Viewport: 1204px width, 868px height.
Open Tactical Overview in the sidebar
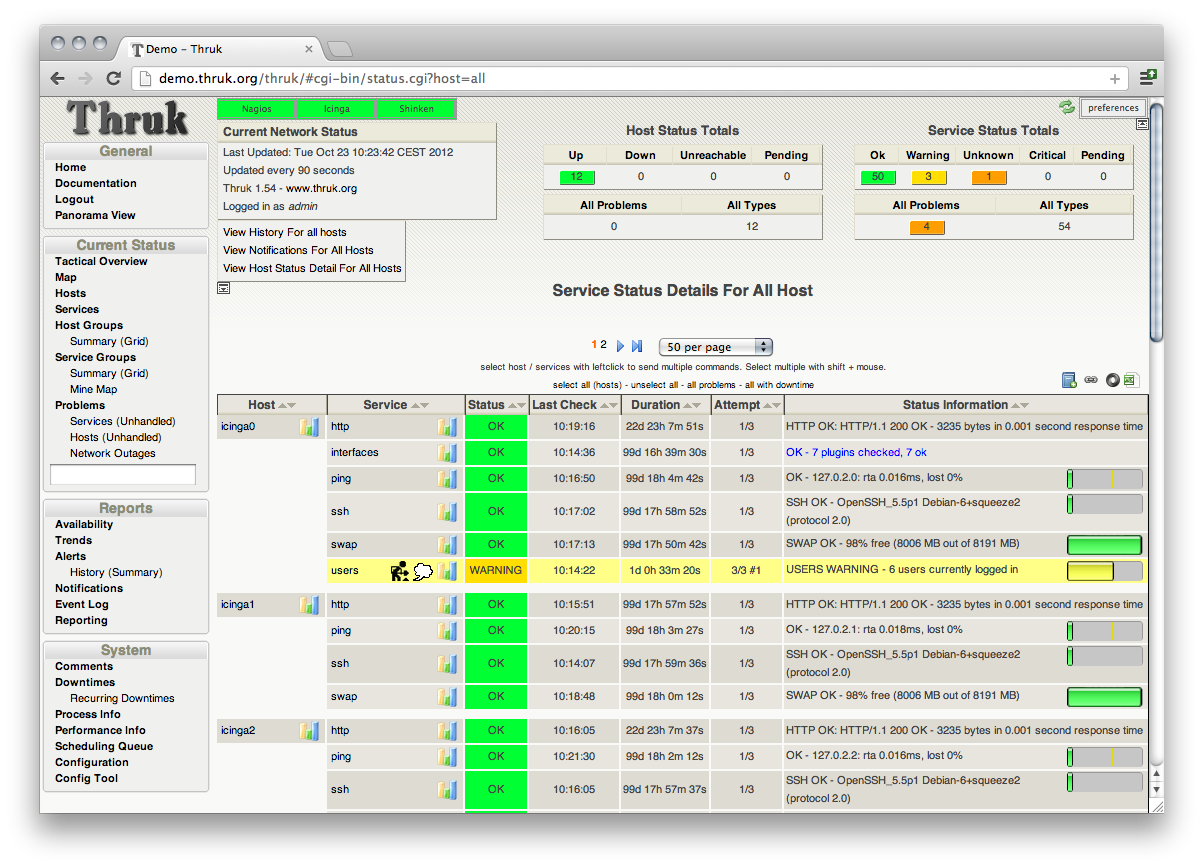point(101,261)
